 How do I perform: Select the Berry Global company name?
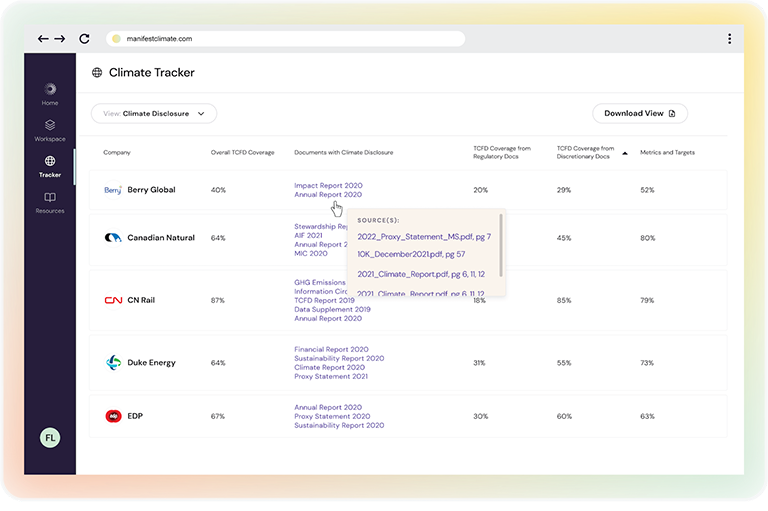pyautogui.click(x=151, y=190)
